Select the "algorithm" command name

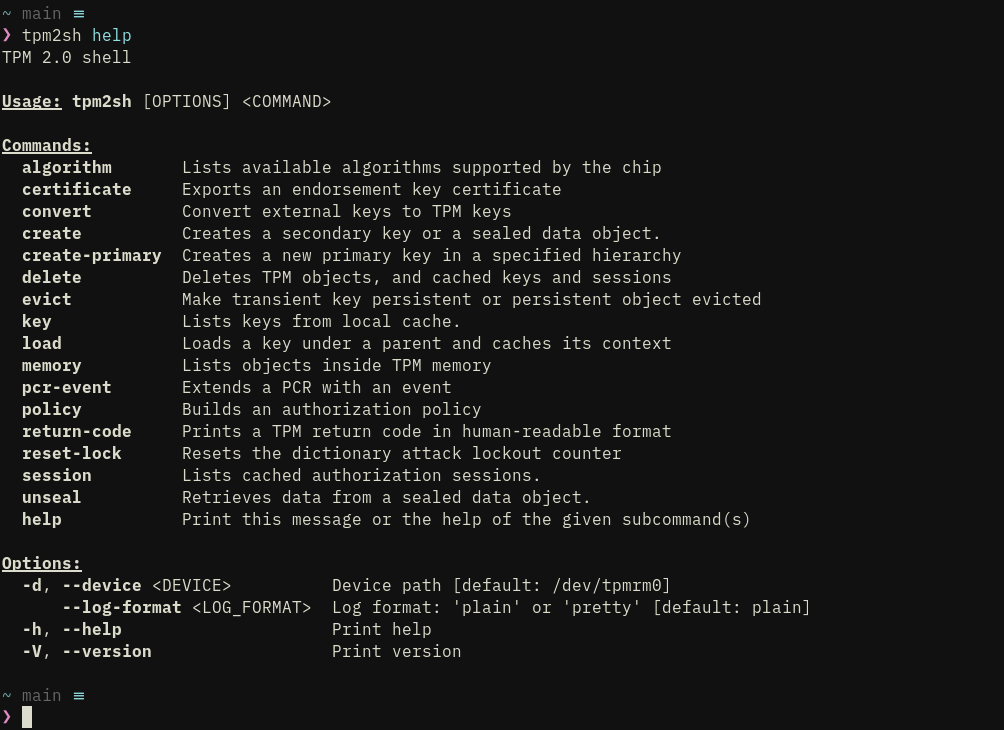pyautogui.click(x=67, y=167)
